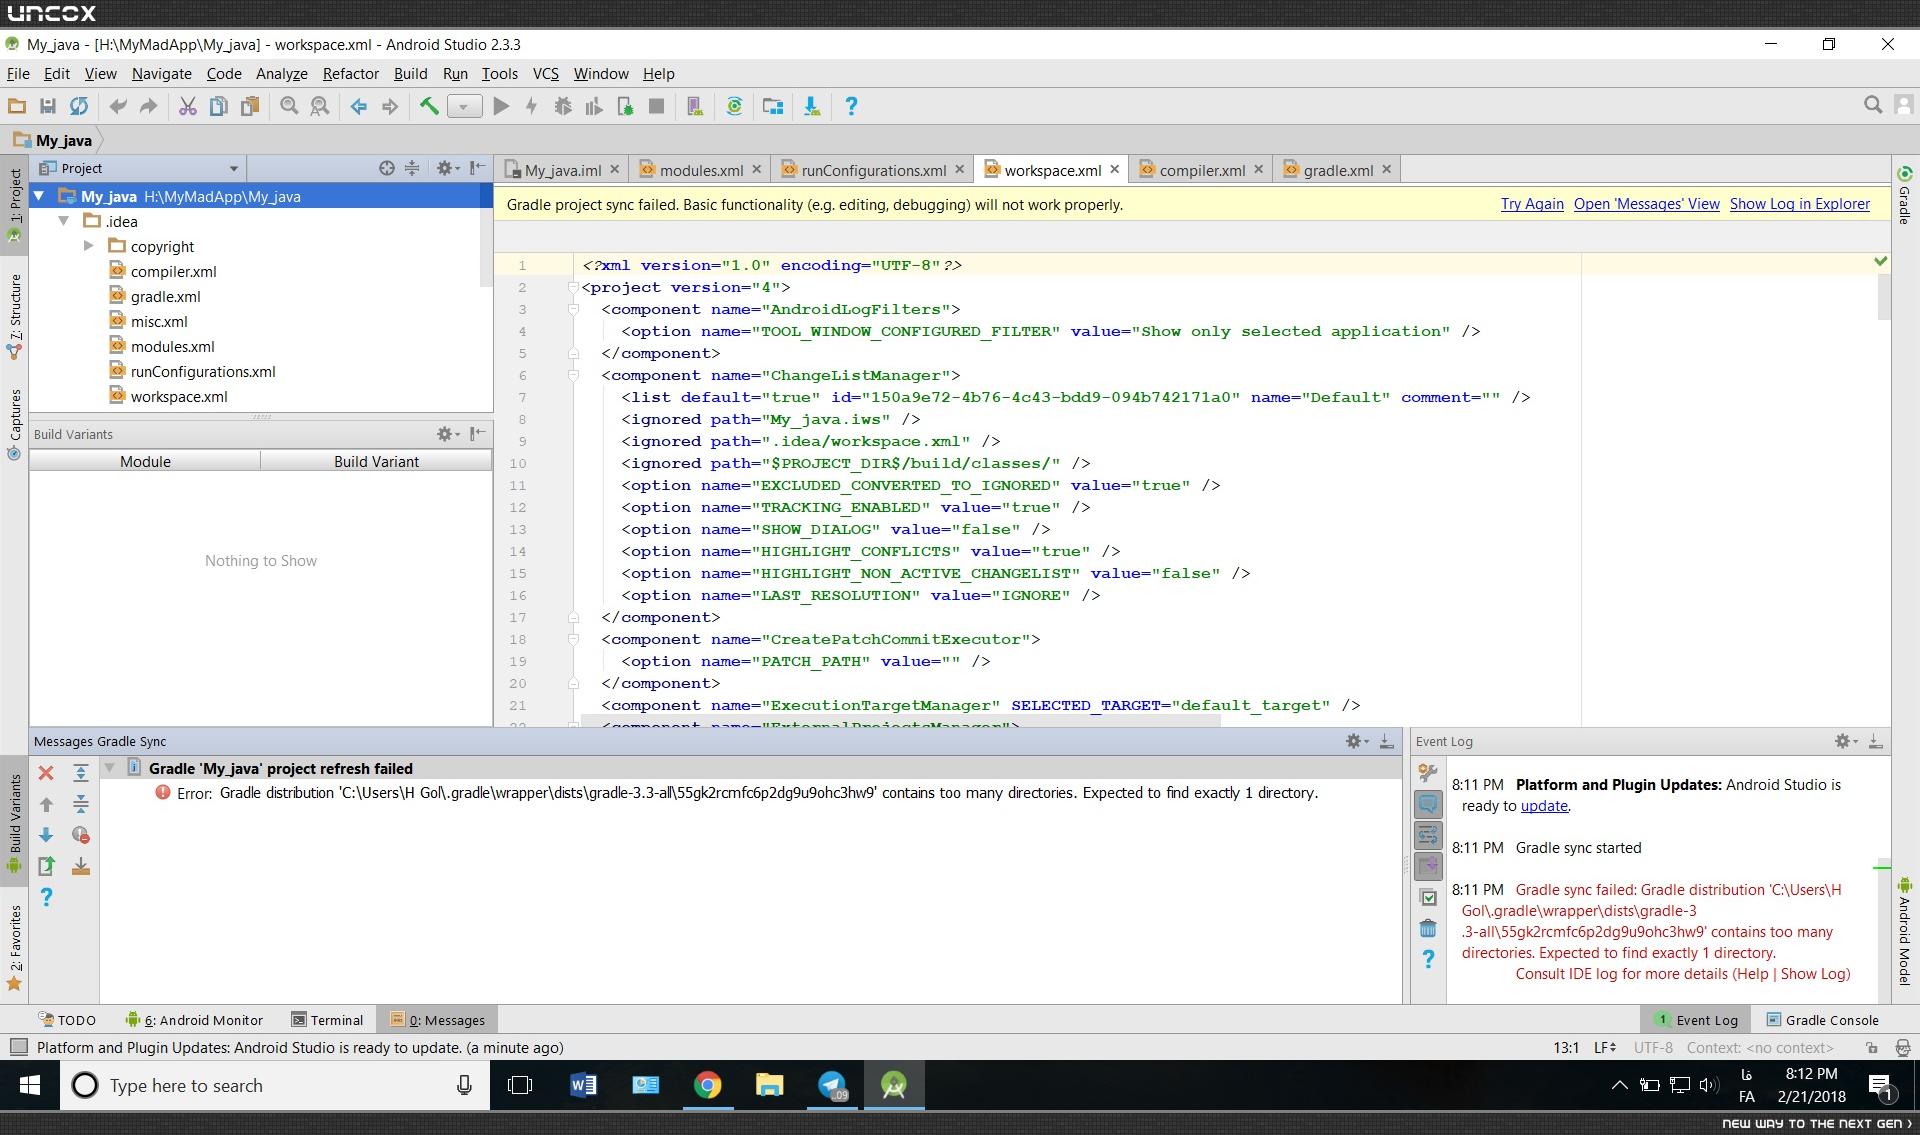
Task: Open the File menu
Action: tap(18, 73)
